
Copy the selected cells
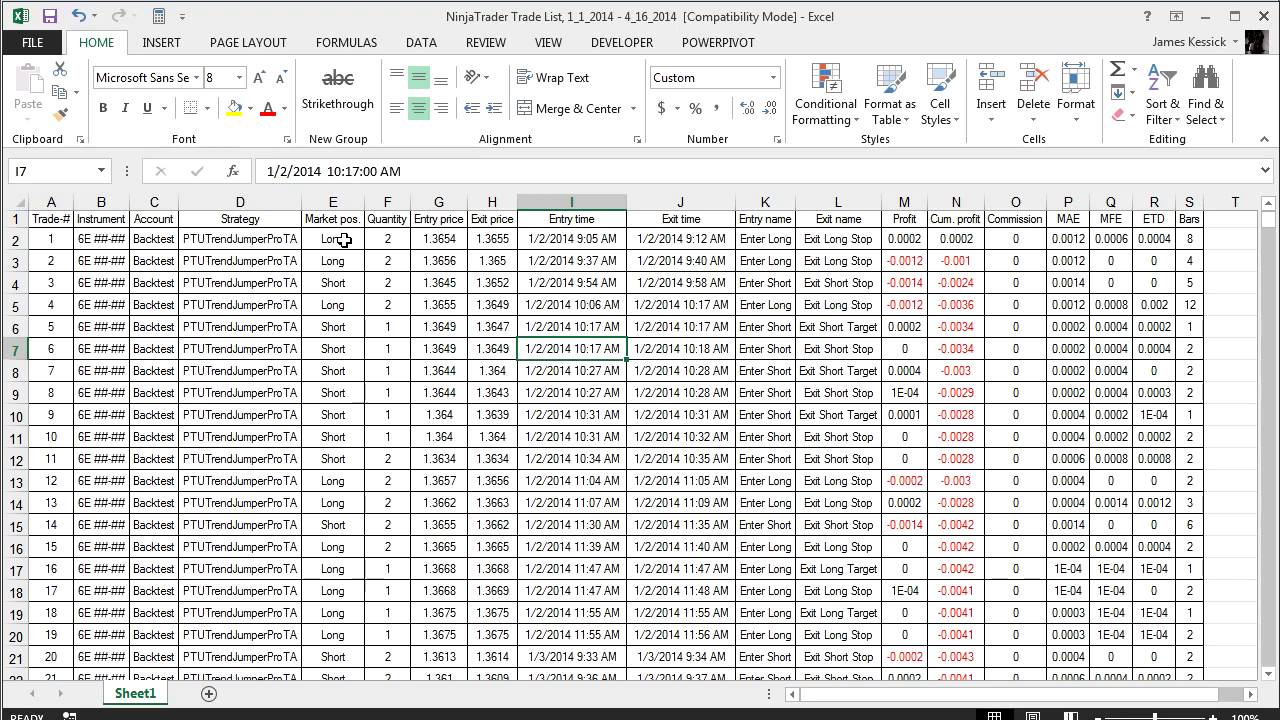pos(60,92)
